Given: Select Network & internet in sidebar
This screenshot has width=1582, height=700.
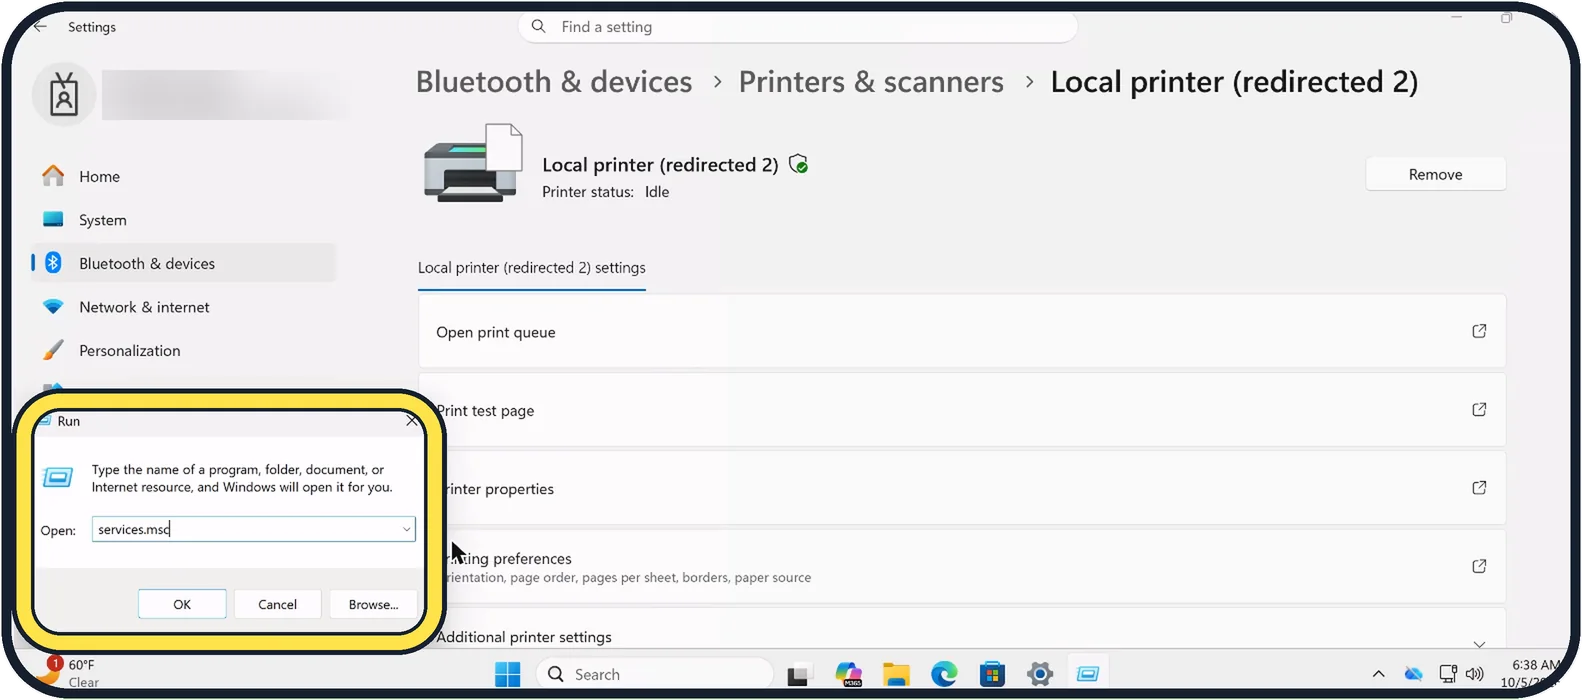Looking at the screenshot, I should (x=183, y=307).
